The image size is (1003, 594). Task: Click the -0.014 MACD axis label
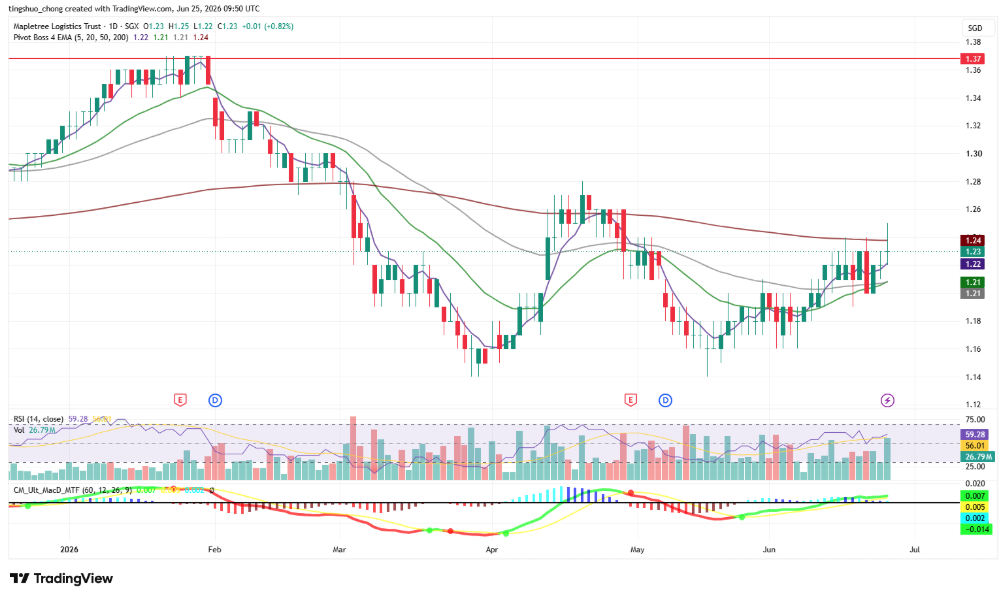point(976,529)
